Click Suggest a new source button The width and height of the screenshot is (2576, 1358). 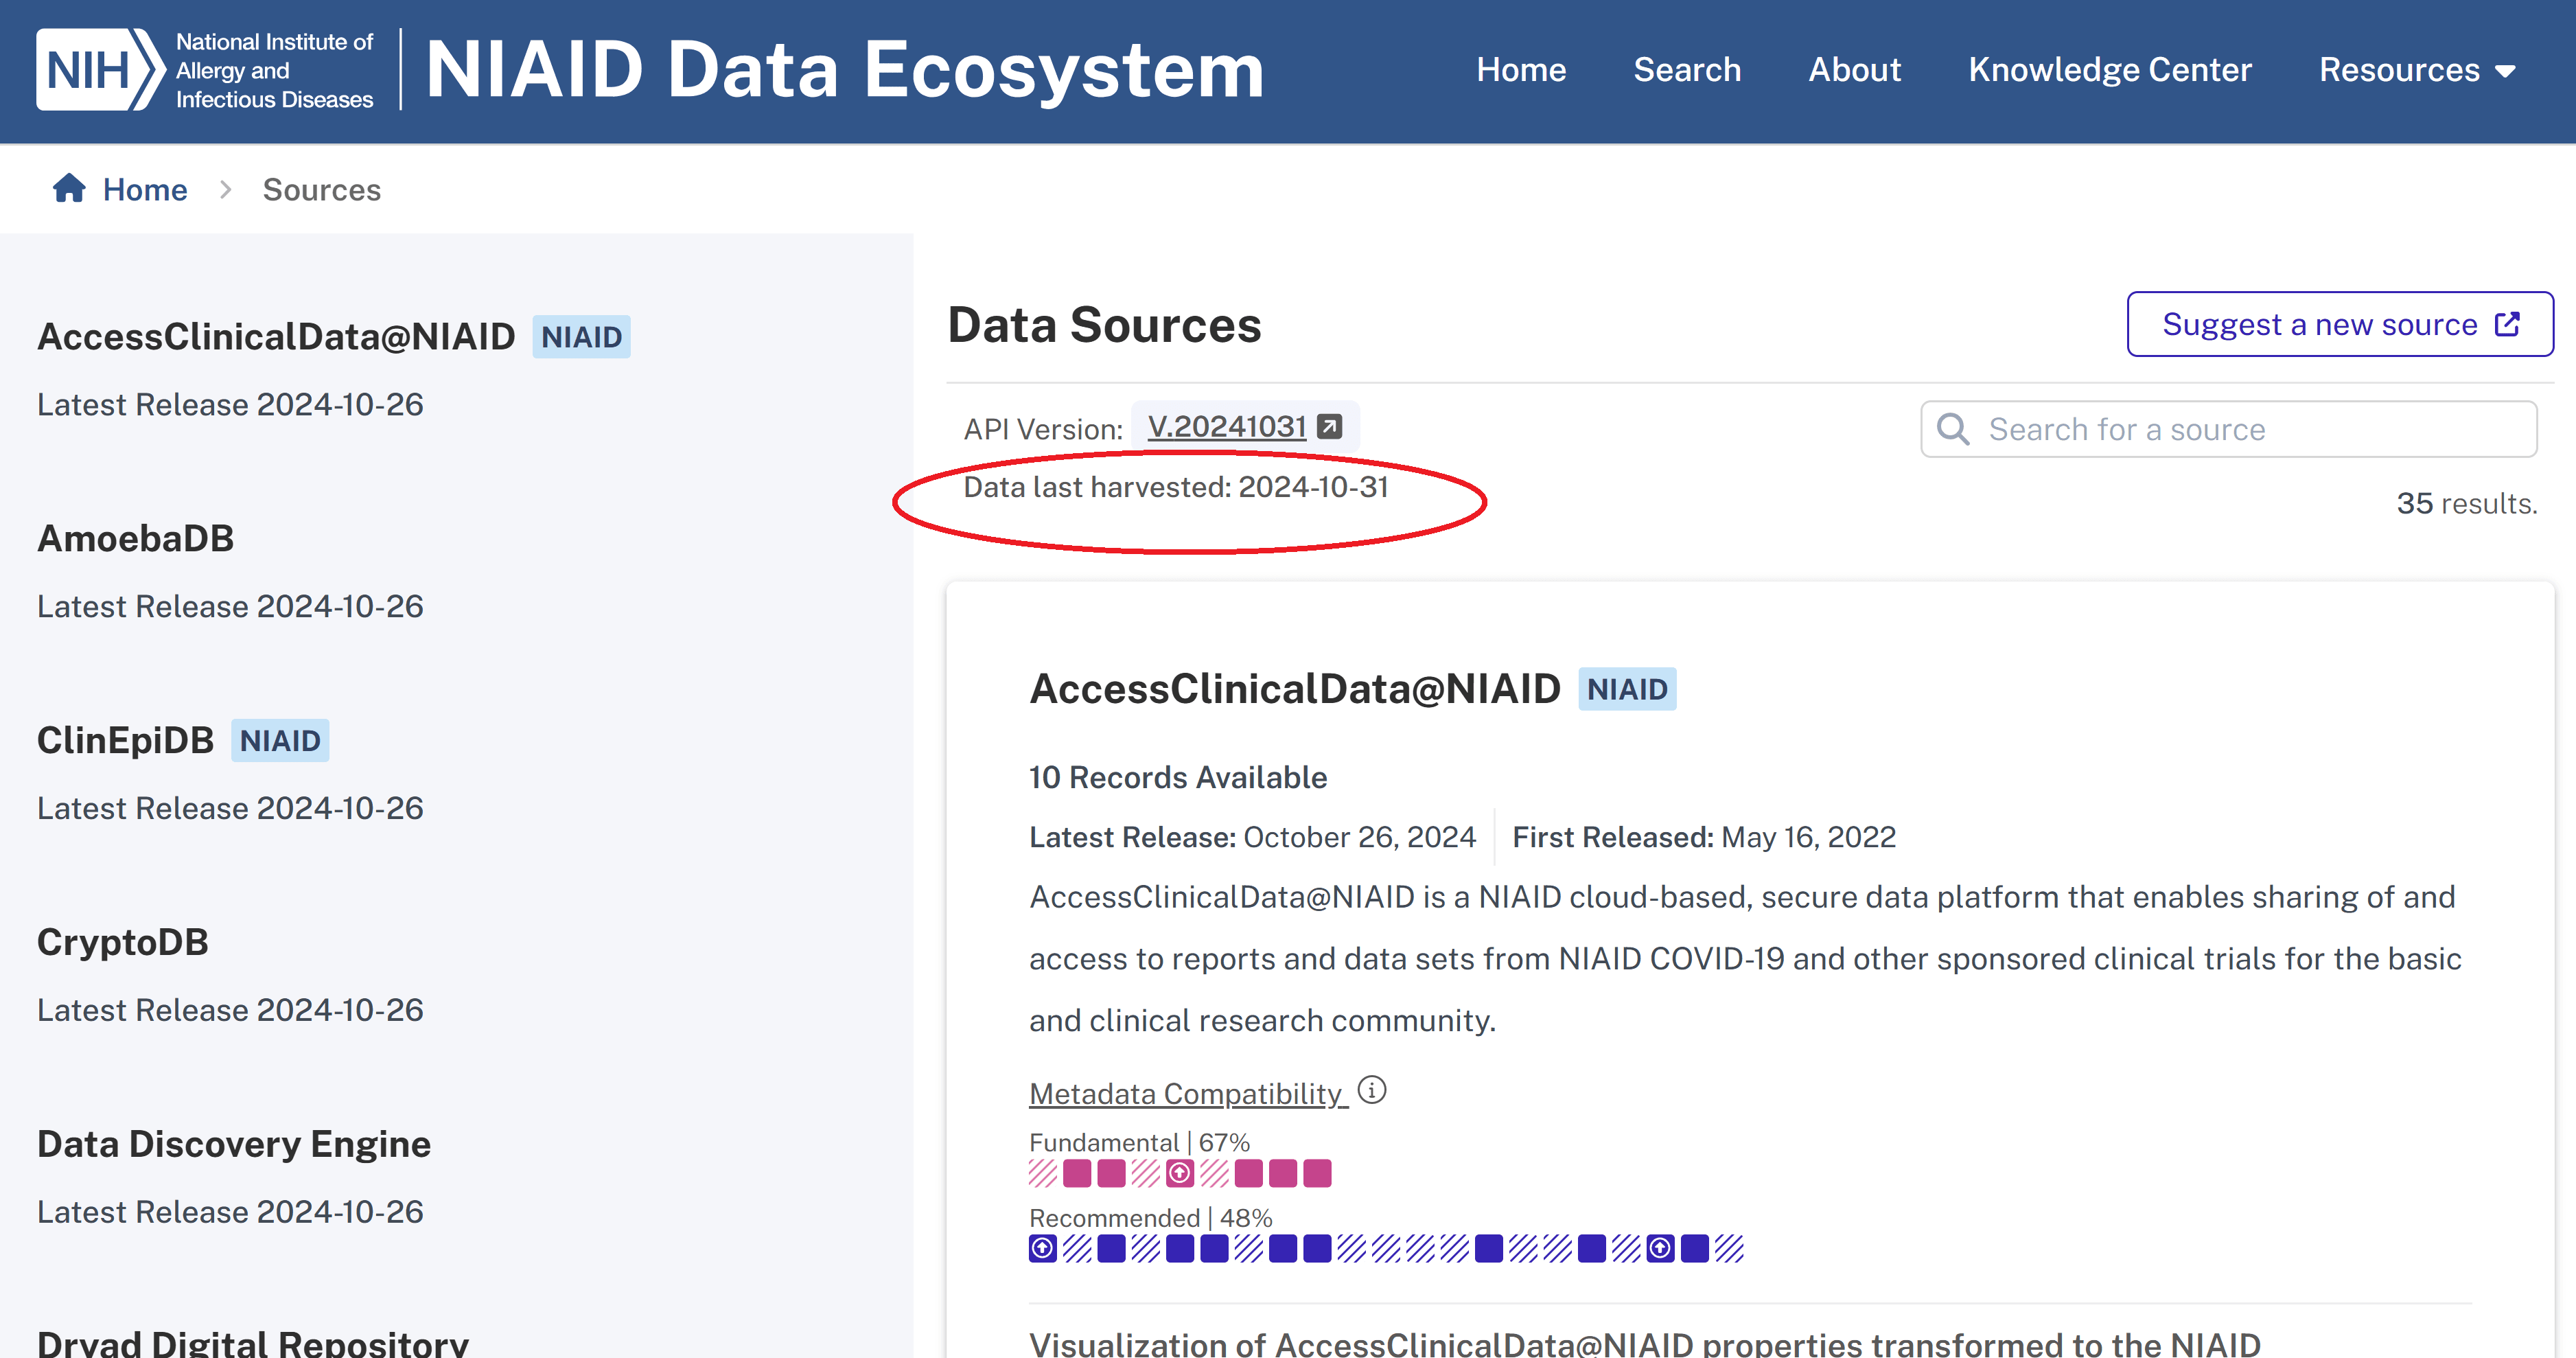click(x=2340, y=324)
